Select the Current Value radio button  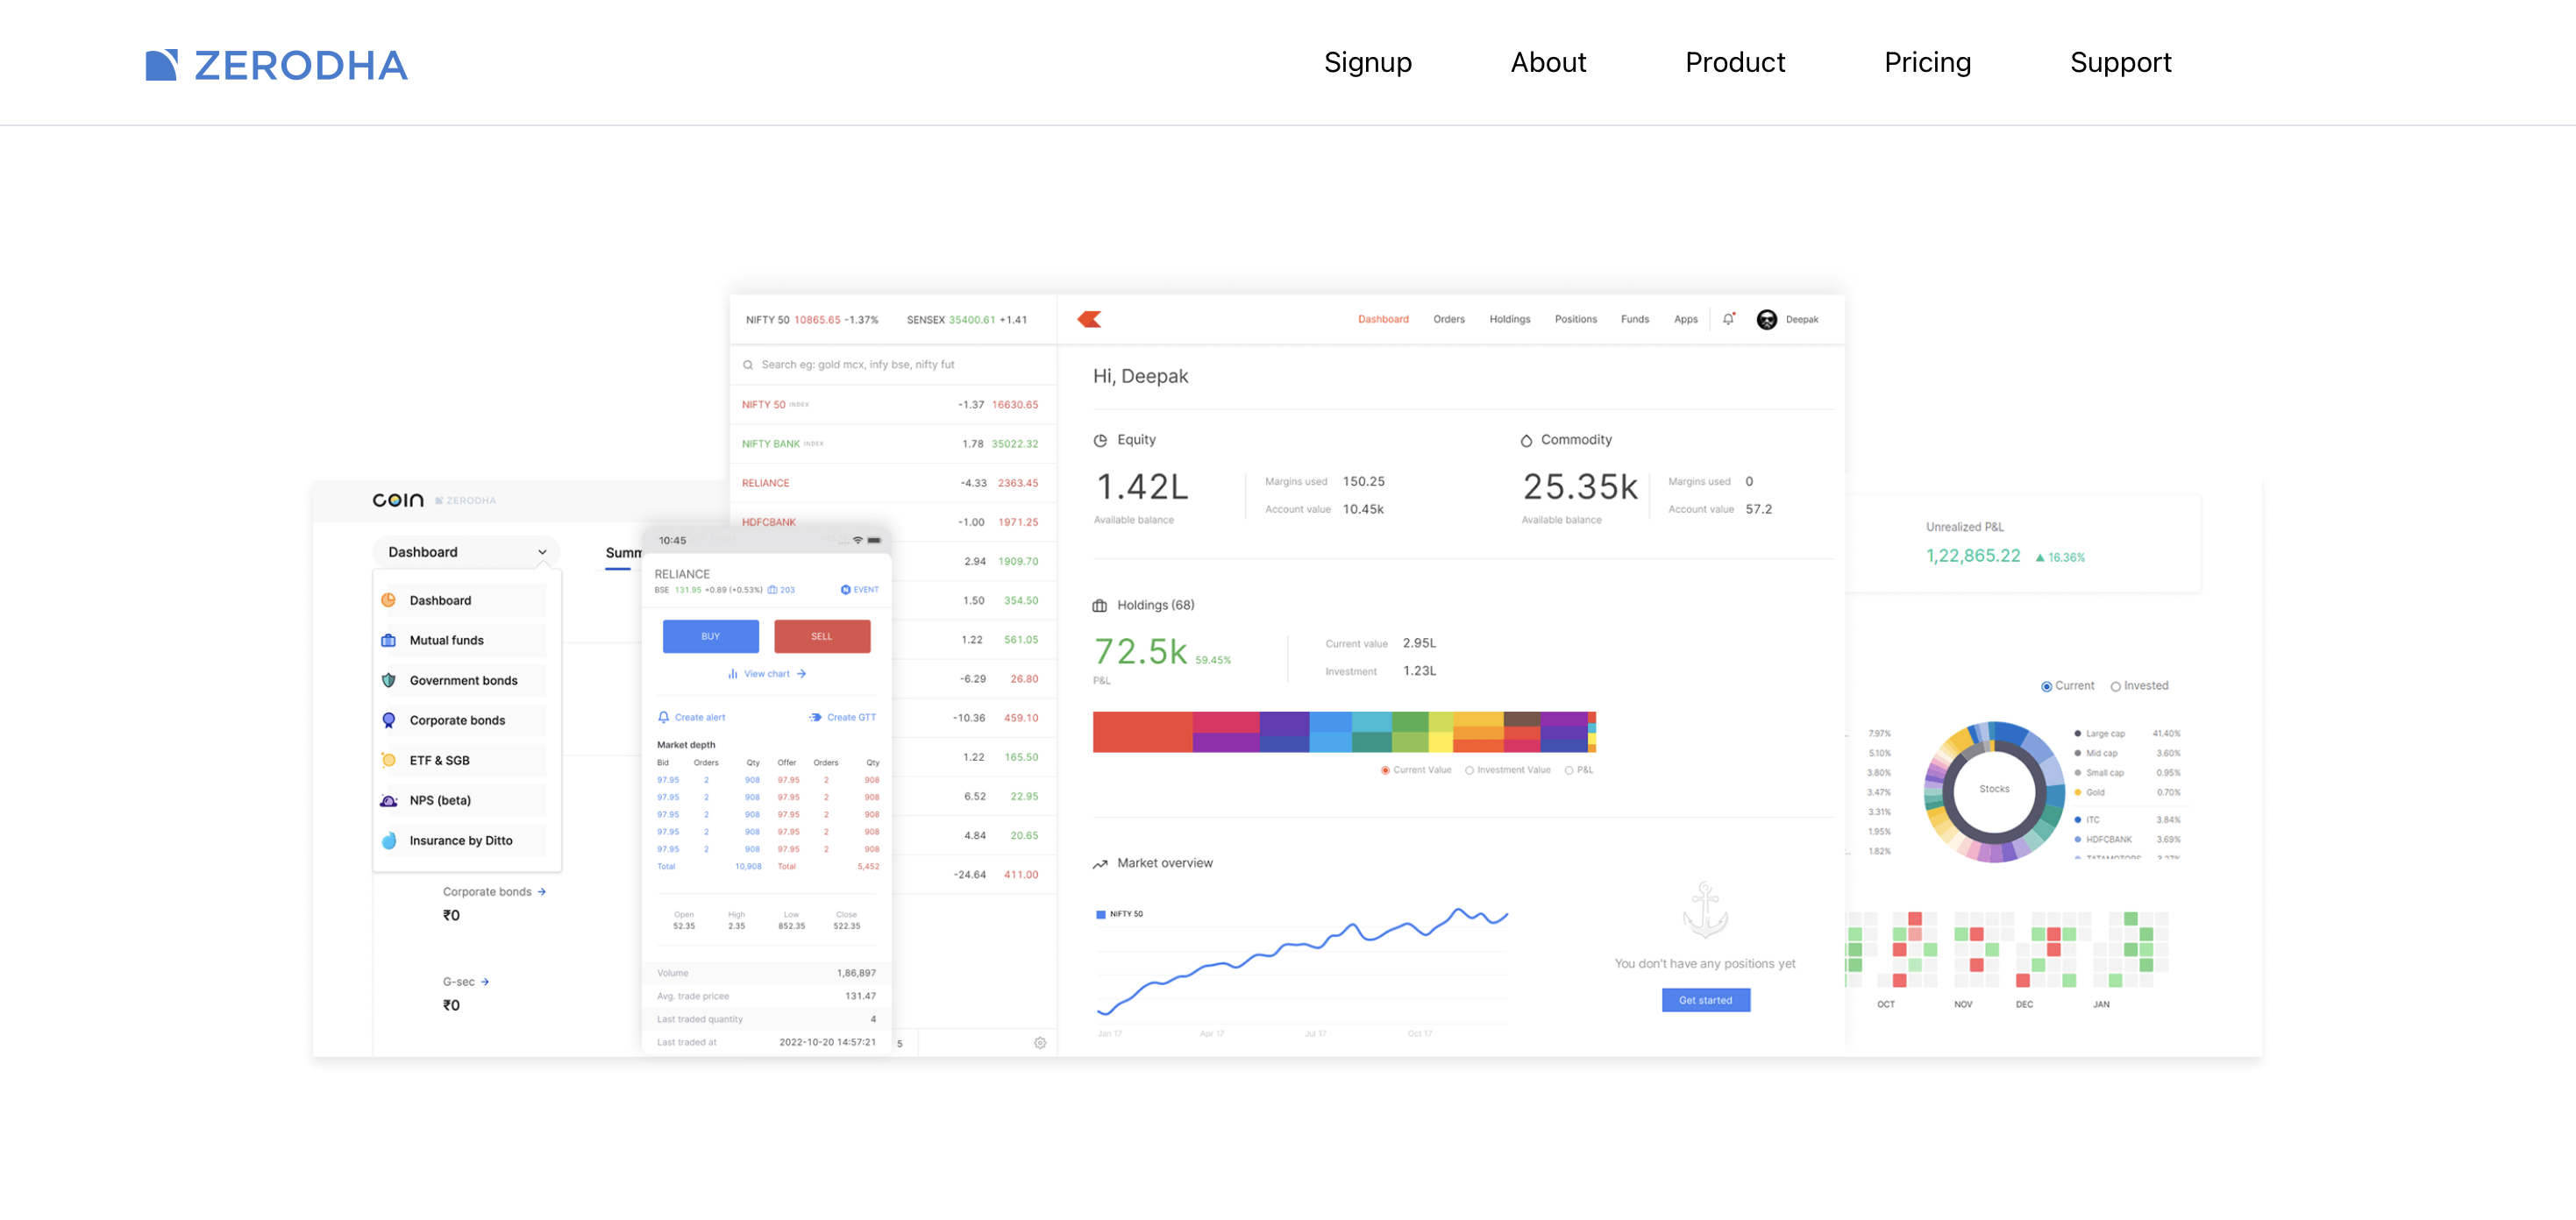pyautogui.click(x=1385, y=770)
